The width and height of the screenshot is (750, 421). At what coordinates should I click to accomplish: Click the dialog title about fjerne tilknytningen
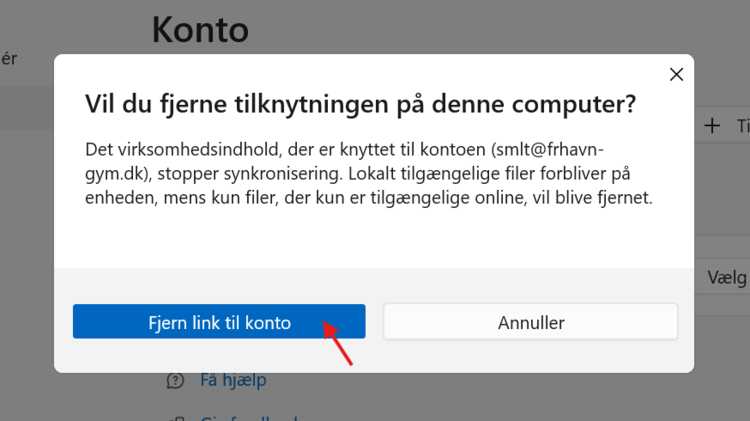(360, 105)
